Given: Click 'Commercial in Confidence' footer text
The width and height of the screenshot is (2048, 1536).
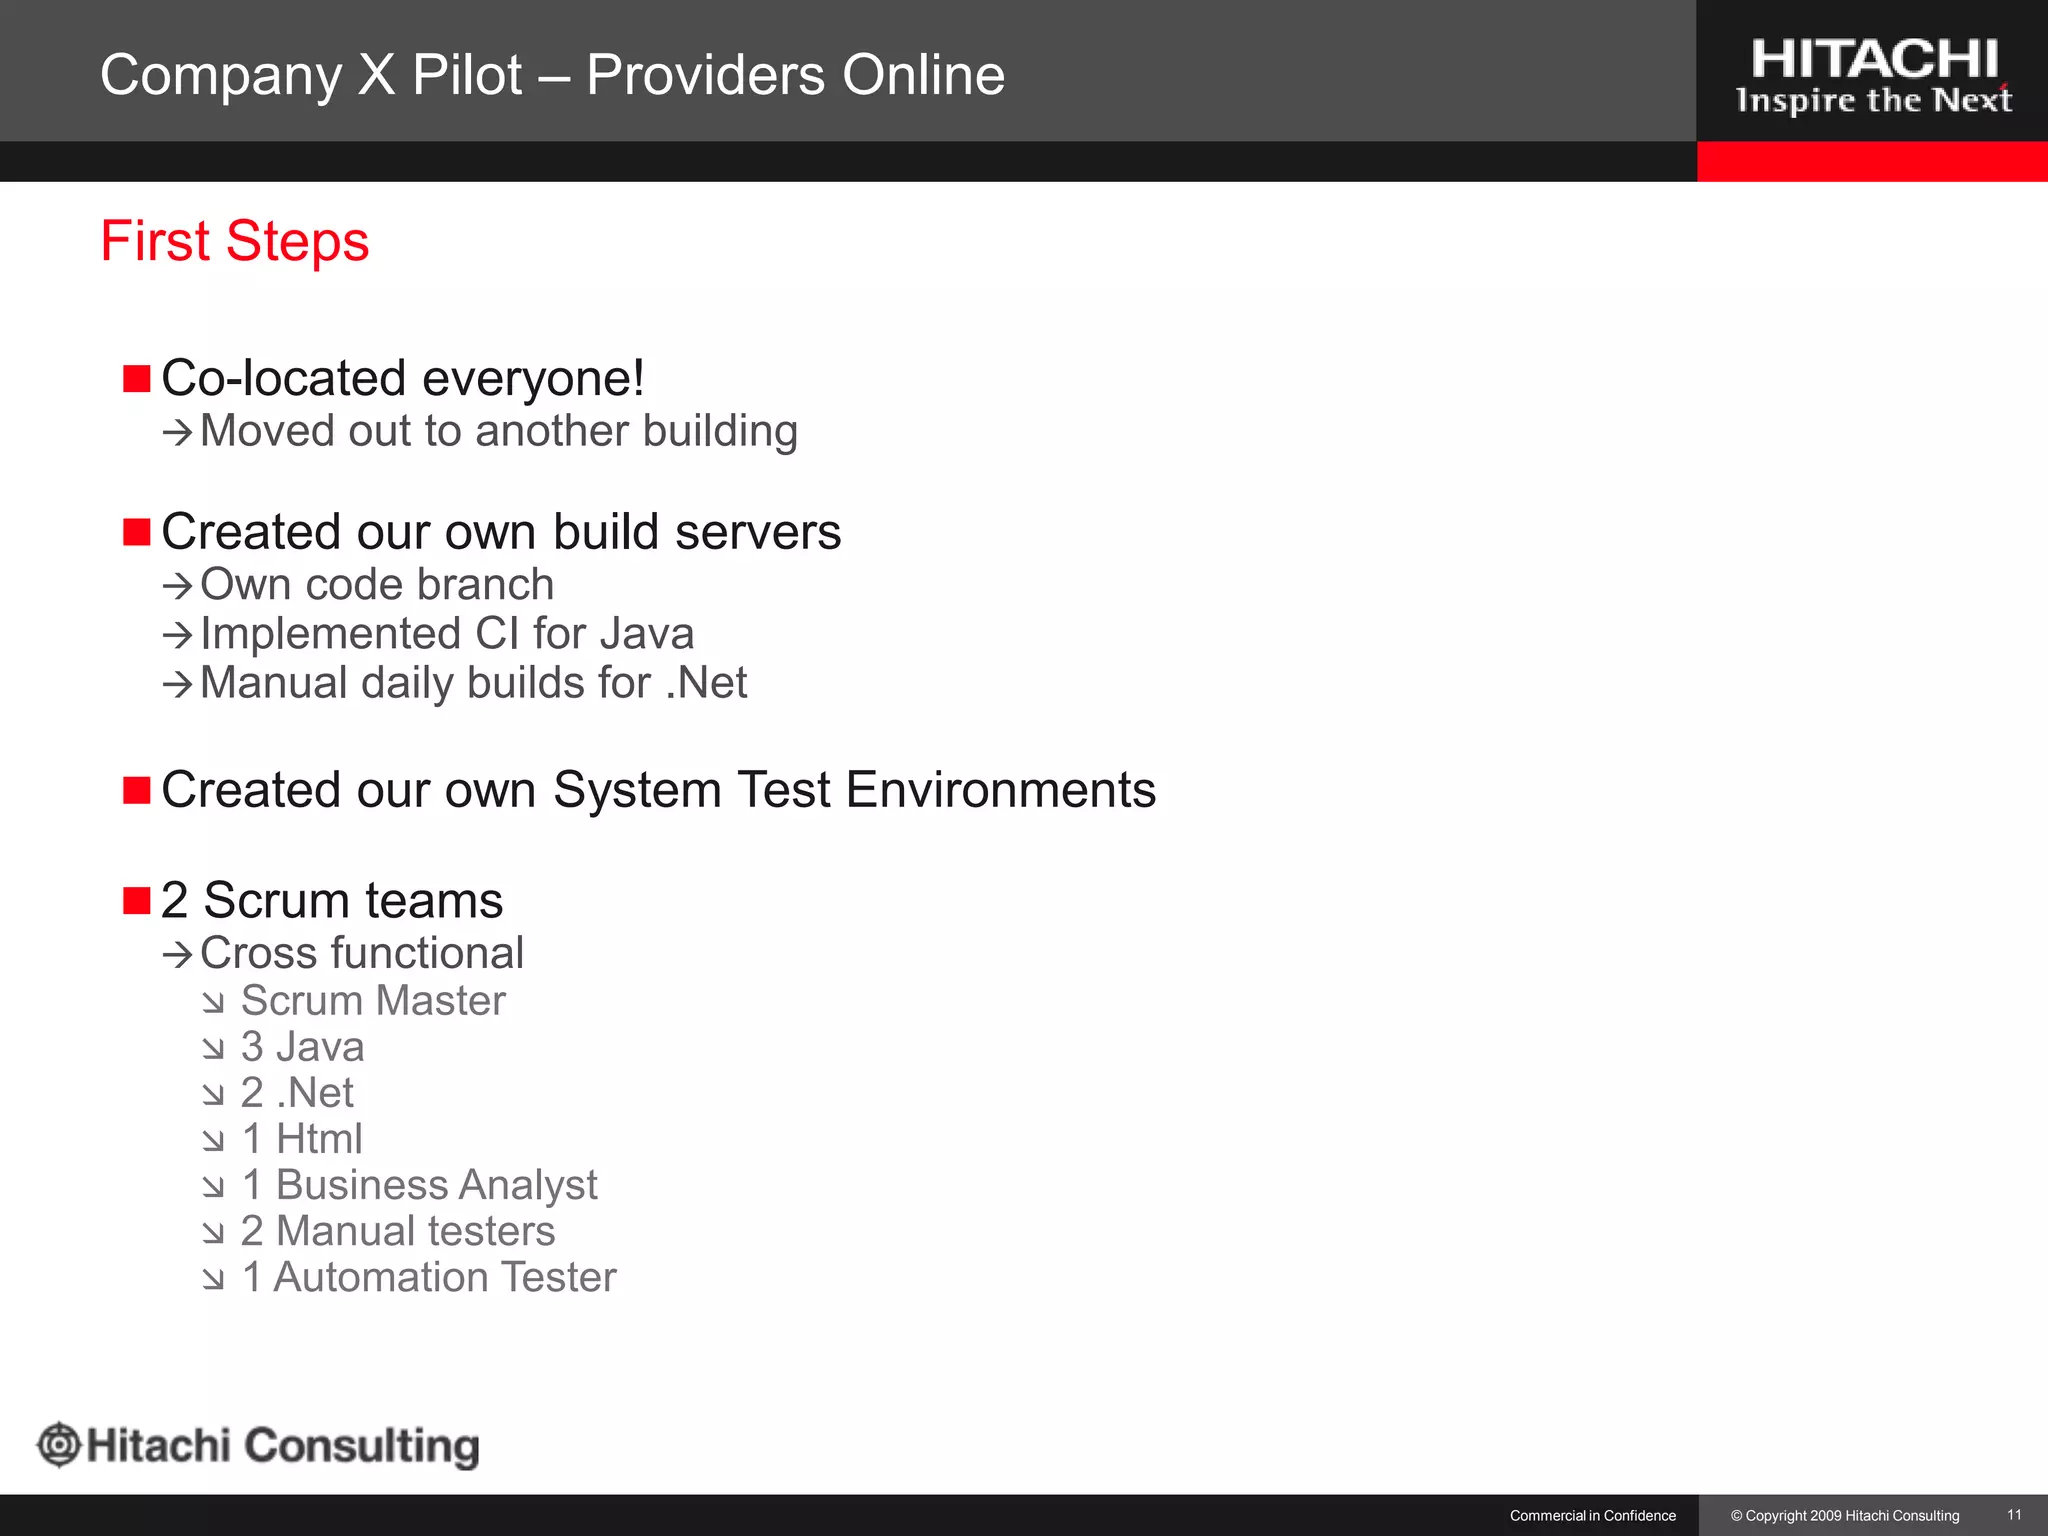Looking at the screenshot, I should click(1593, 1516).
